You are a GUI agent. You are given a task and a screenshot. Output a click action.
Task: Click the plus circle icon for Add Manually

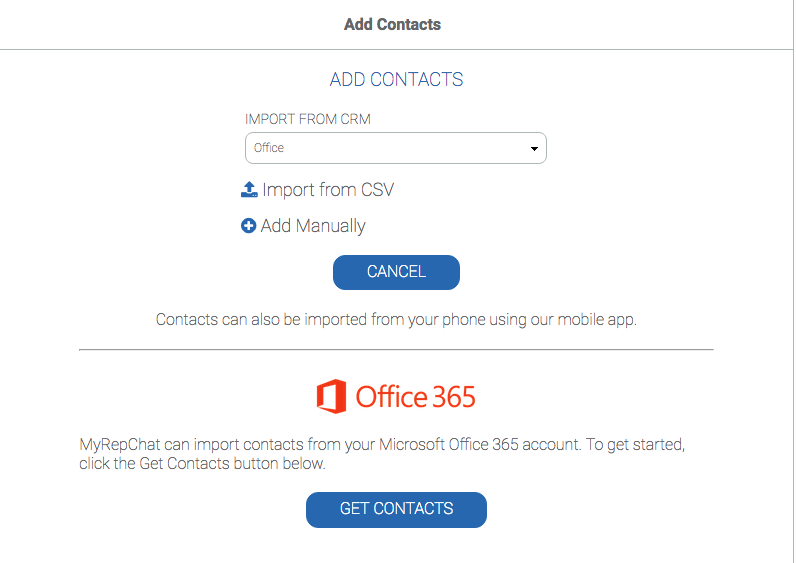[x=249, y=226]
